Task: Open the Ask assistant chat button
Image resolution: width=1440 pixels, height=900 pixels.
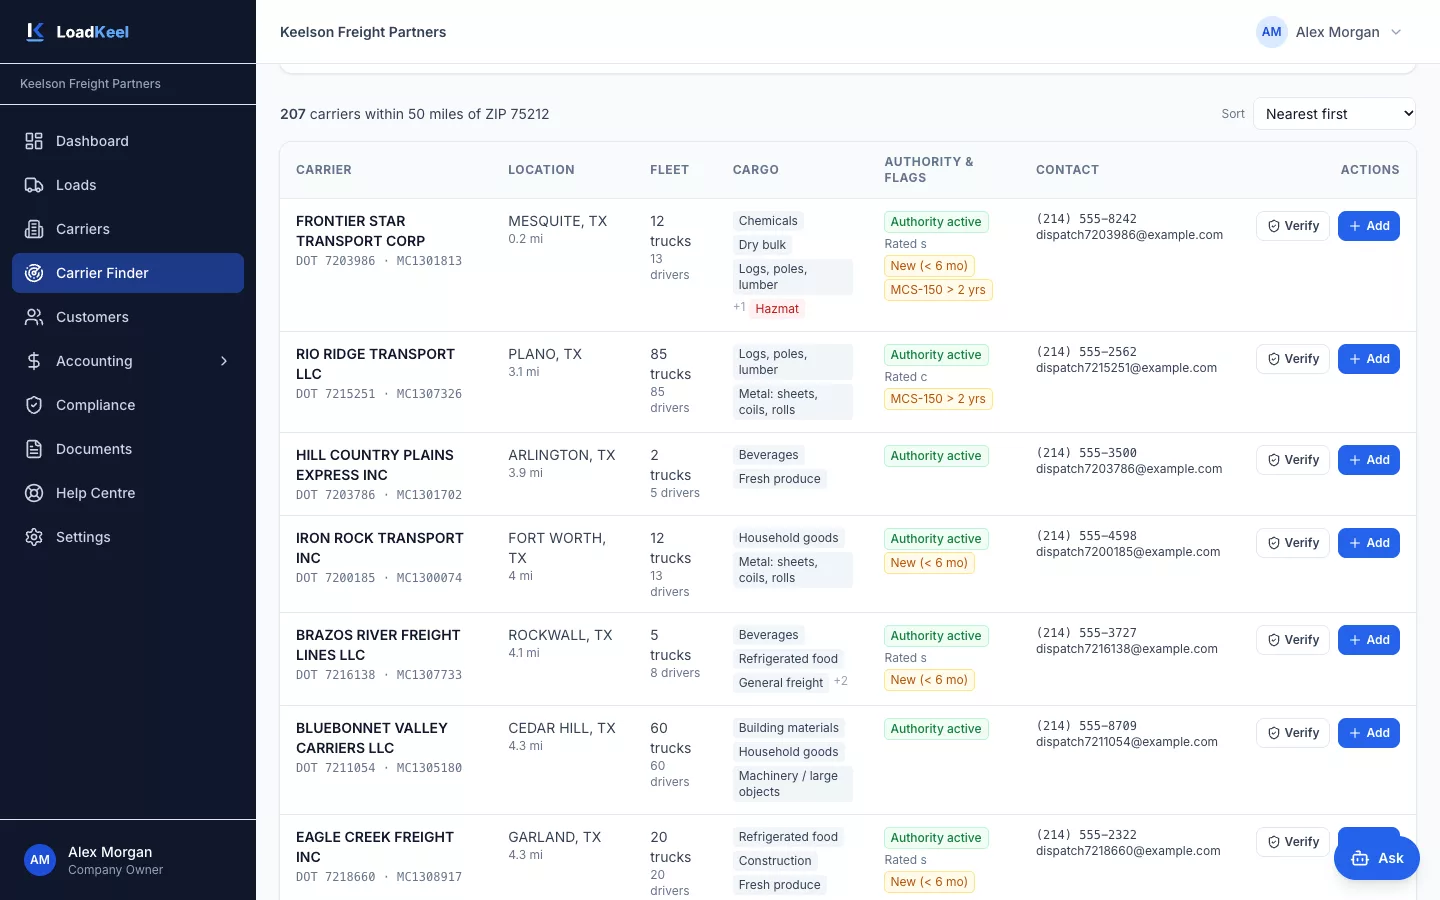Action: [1377, 858]
